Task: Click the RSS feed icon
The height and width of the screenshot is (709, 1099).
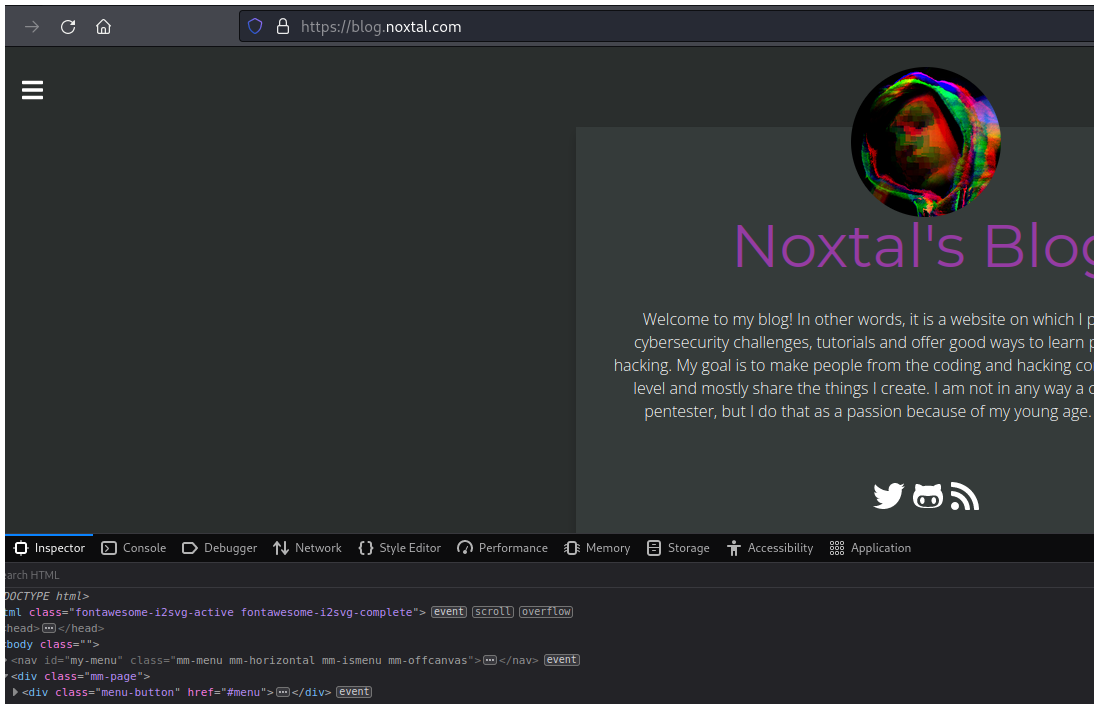Action: click(x=964, y=496)
